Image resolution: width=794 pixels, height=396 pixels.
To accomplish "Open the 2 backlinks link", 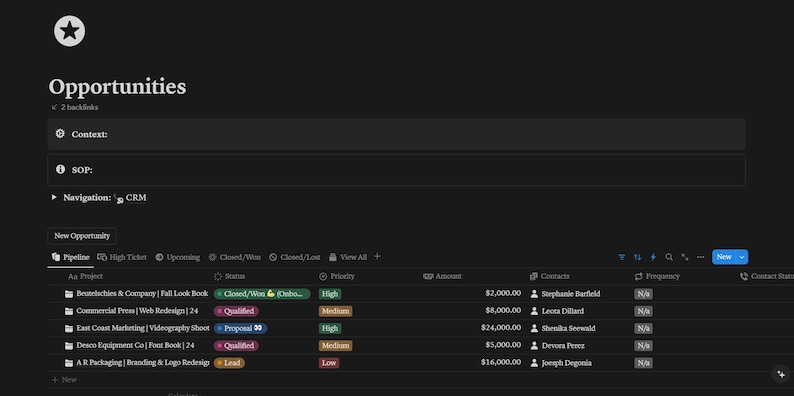I will point(75,107).
